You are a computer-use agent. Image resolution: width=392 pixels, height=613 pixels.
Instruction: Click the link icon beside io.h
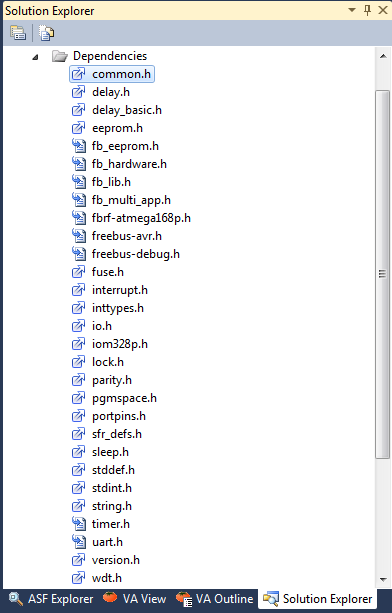click(79, 326)
